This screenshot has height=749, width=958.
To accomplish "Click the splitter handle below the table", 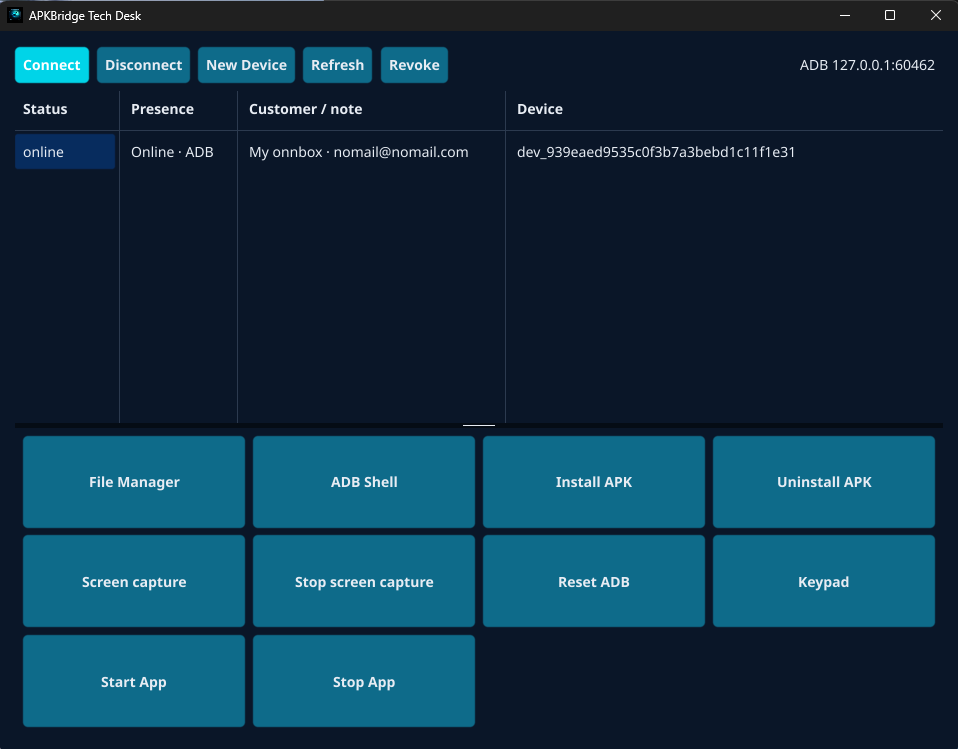I will click(x=479, y=425).
